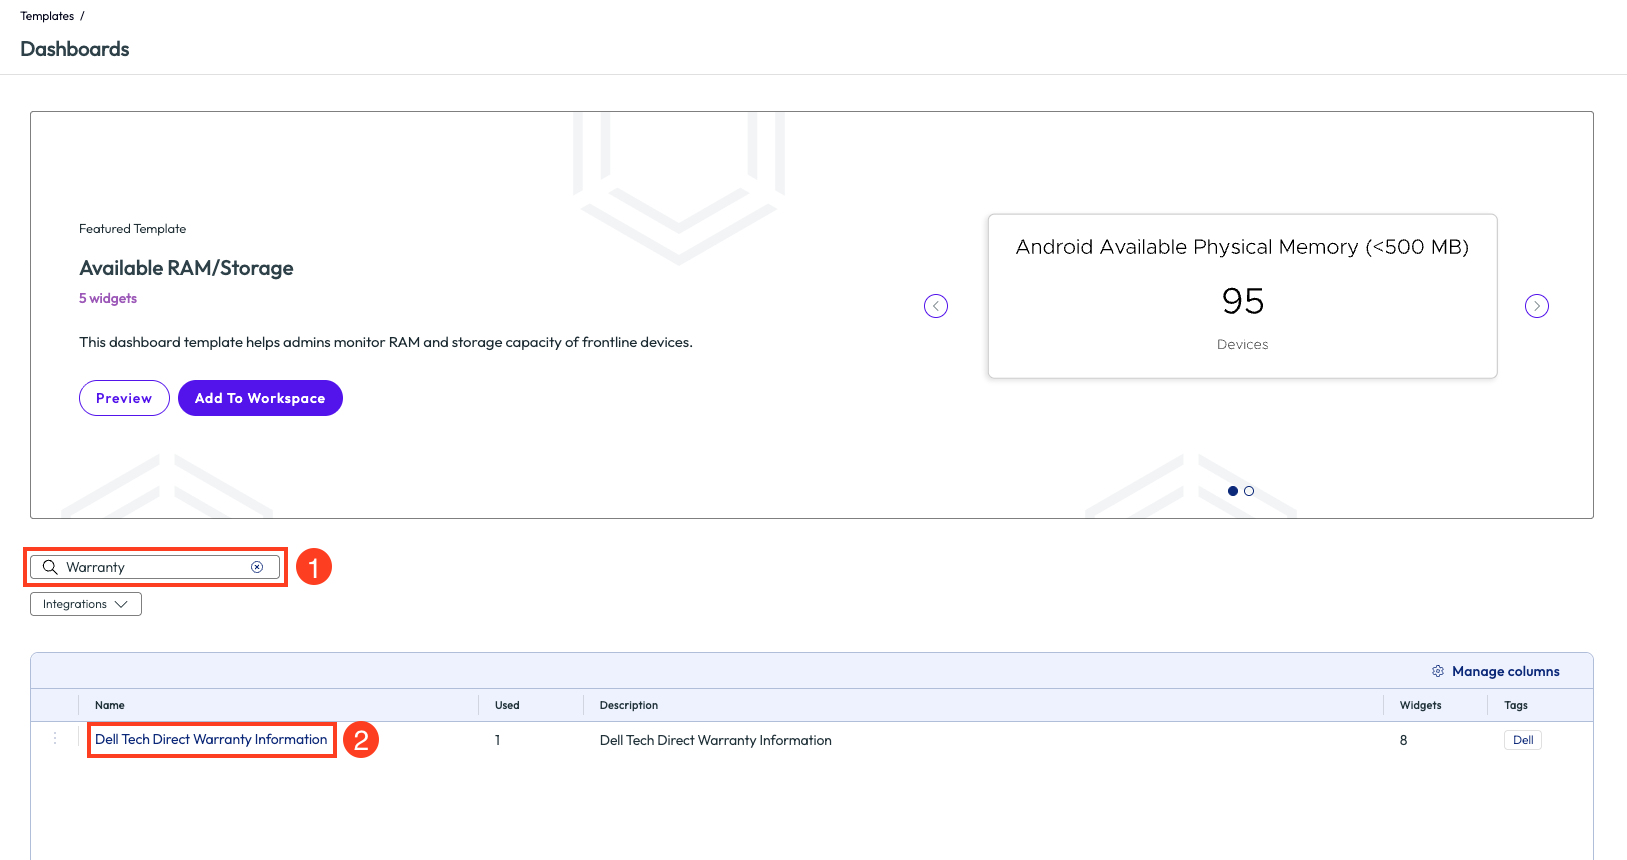This screenshot has height=860, width=1627.
Task: Click the Tags column header
Action: click(x=1516, y=705)
